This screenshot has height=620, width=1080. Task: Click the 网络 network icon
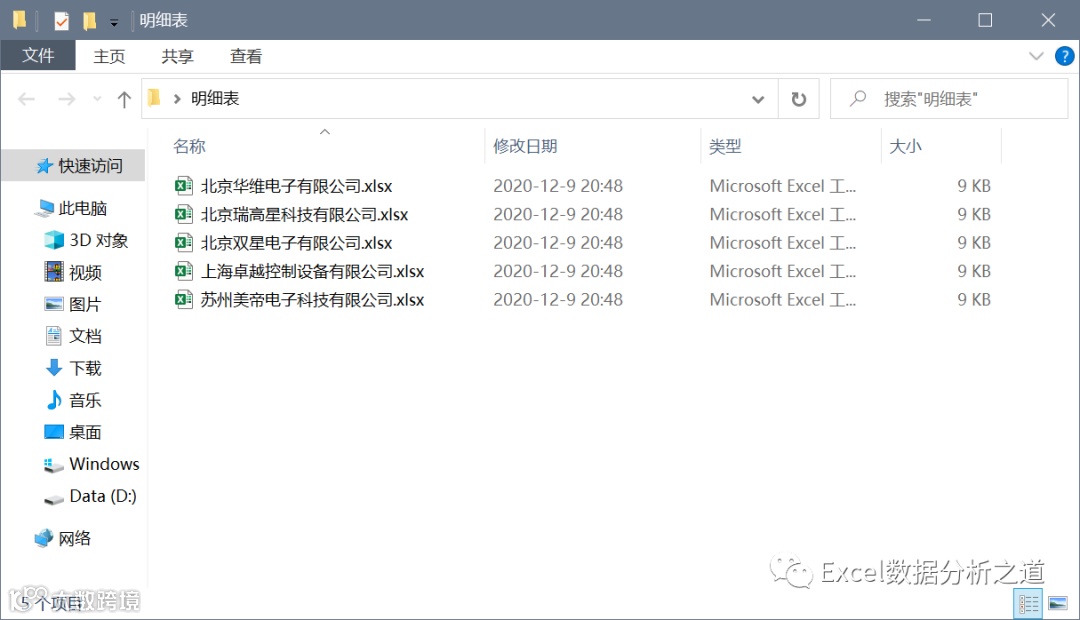[x=43, y=537]
